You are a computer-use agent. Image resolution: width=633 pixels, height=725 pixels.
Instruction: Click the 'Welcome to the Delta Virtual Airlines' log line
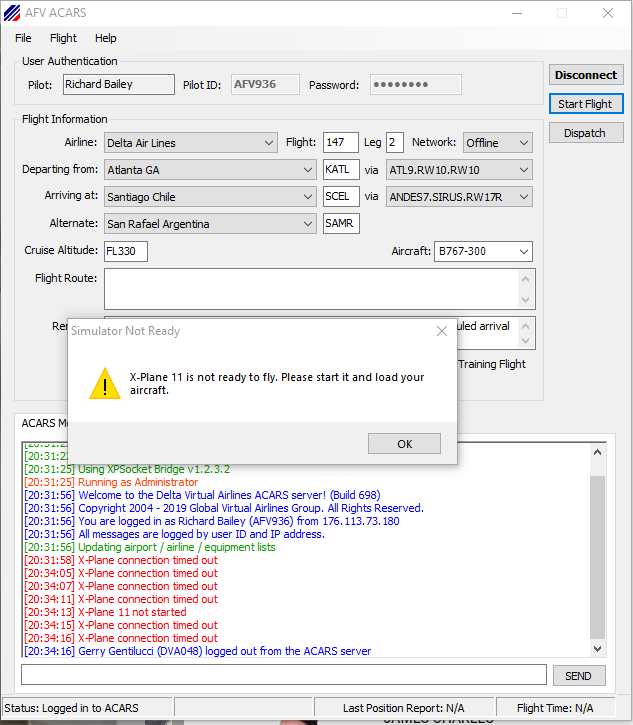point(202,495)
